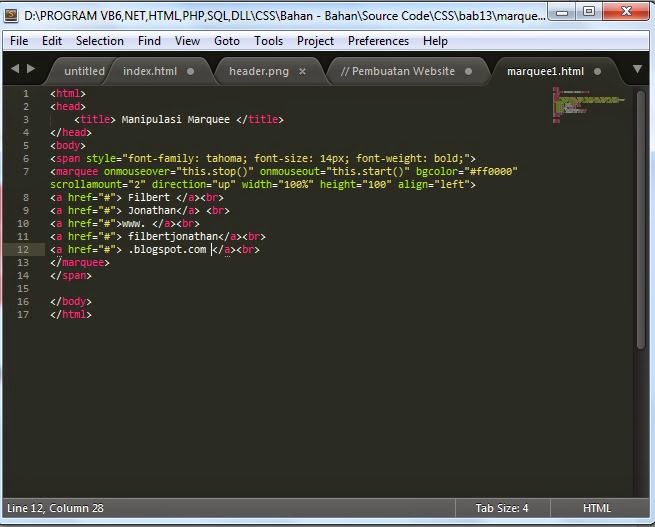Click the text filbertjonathan on line 11
The width and height of the screenshot is (655, 527).
click(x=173, y=236)
